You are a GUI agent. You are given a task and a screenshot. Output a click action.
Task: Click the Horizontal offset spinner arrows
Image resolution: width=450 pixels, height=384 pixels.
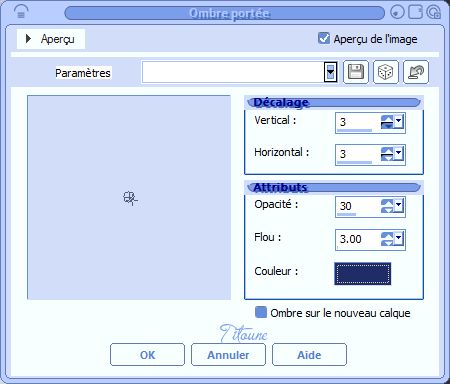click(387, 154)
